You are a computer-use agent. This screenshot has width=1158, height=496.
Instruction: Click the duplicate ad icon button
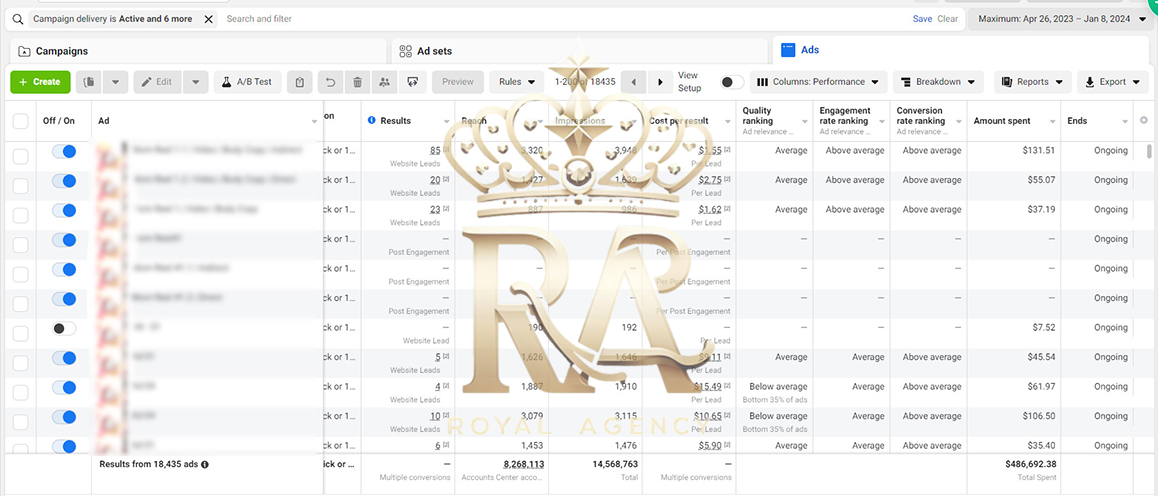click(89, 82)
